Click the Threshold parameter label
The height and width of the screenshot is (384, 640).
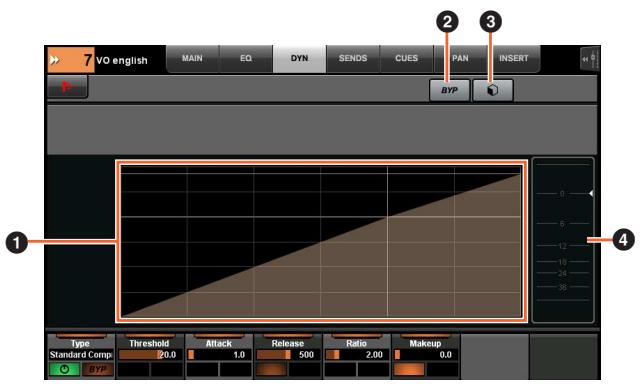(x=149, y=344)
